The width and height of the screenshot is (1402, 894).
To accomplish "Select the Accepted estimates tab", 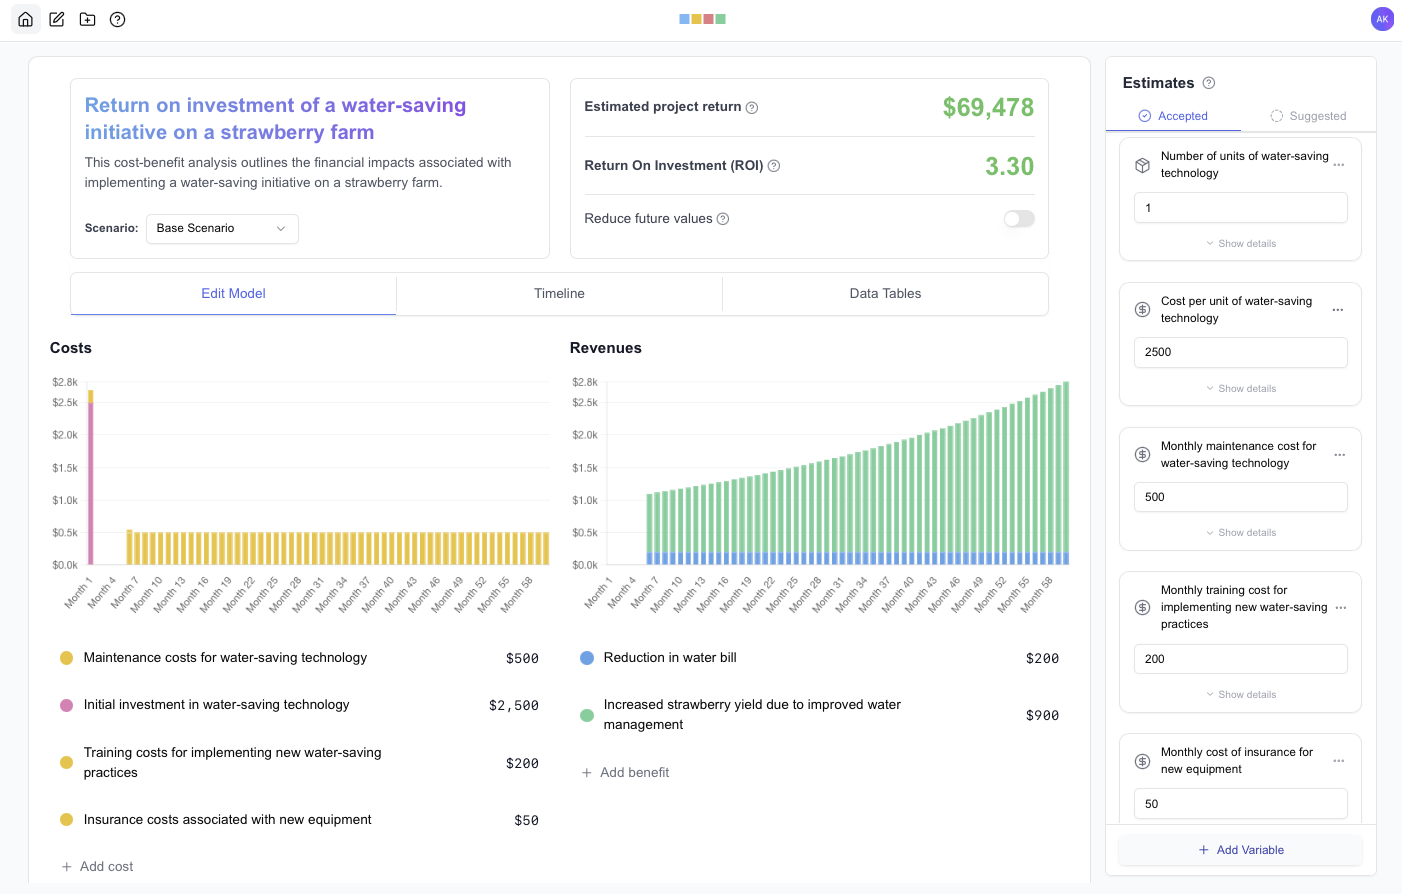I will click(x=1173, y=116).
